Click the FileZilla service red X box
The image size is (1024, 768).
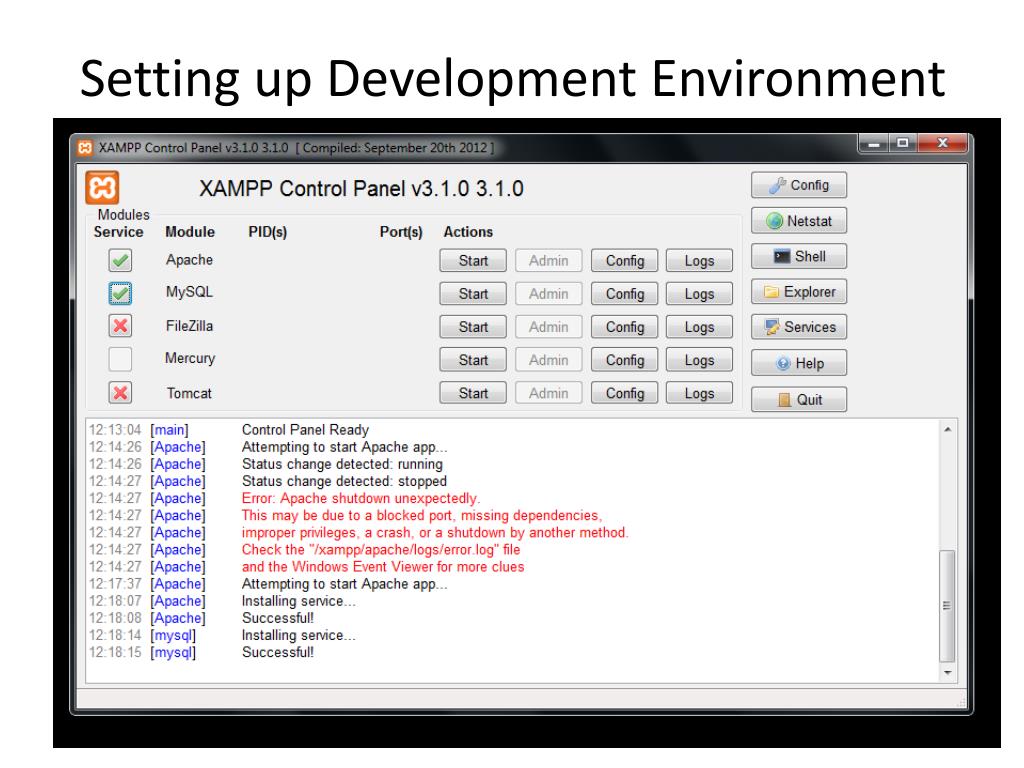(120, 326)
